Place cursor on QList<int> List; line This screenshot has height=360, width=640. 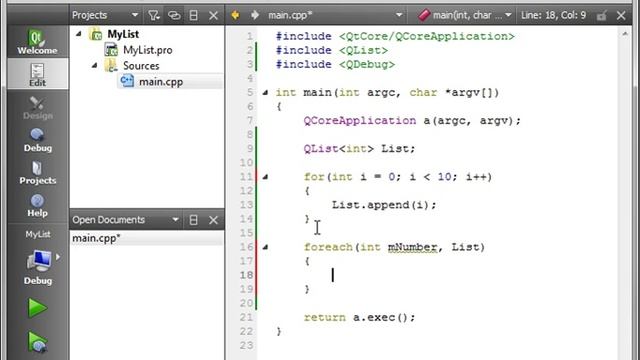pyautogui.click(x=359, y=149)
